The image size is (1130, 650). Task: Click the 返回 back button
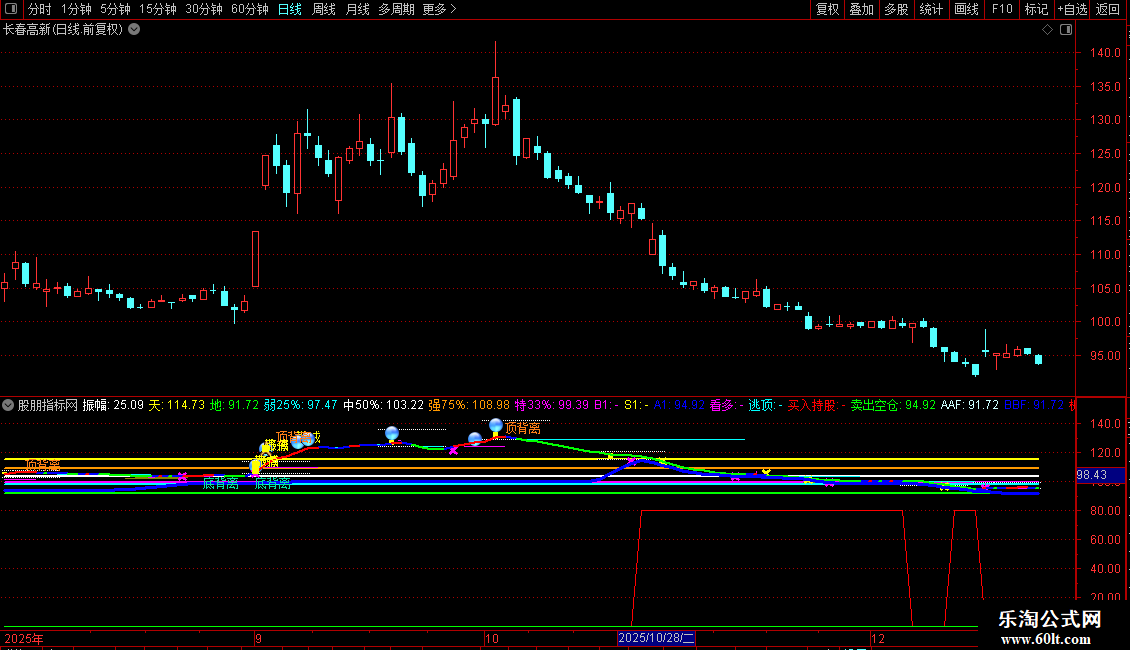pyautogui.click(x=1108, y=9)
